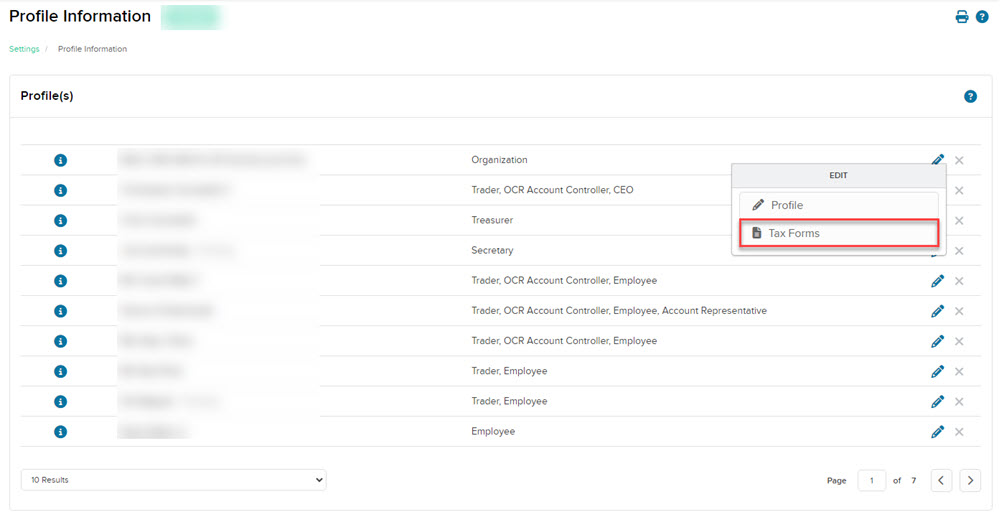Image resolution: width=1000 pixels, height=520 pixels.
Task: Go to the previous page of profiles
Action: coord(941,481)
